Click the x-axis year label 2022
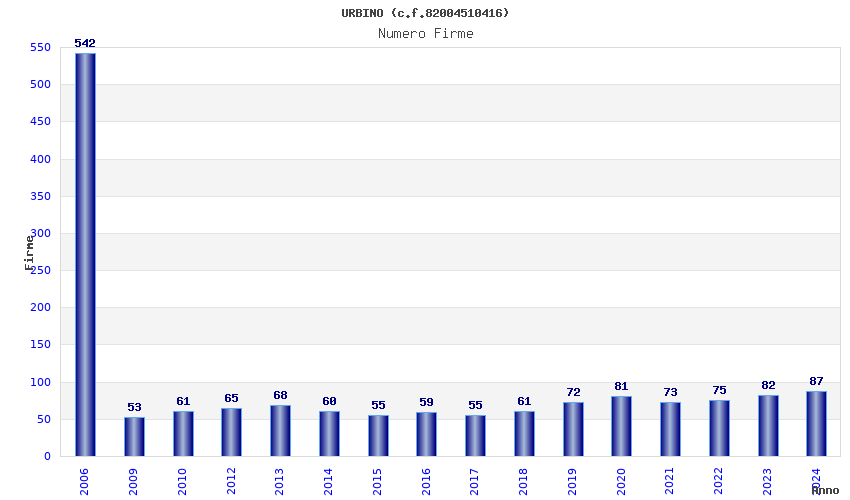 [718, 482]
